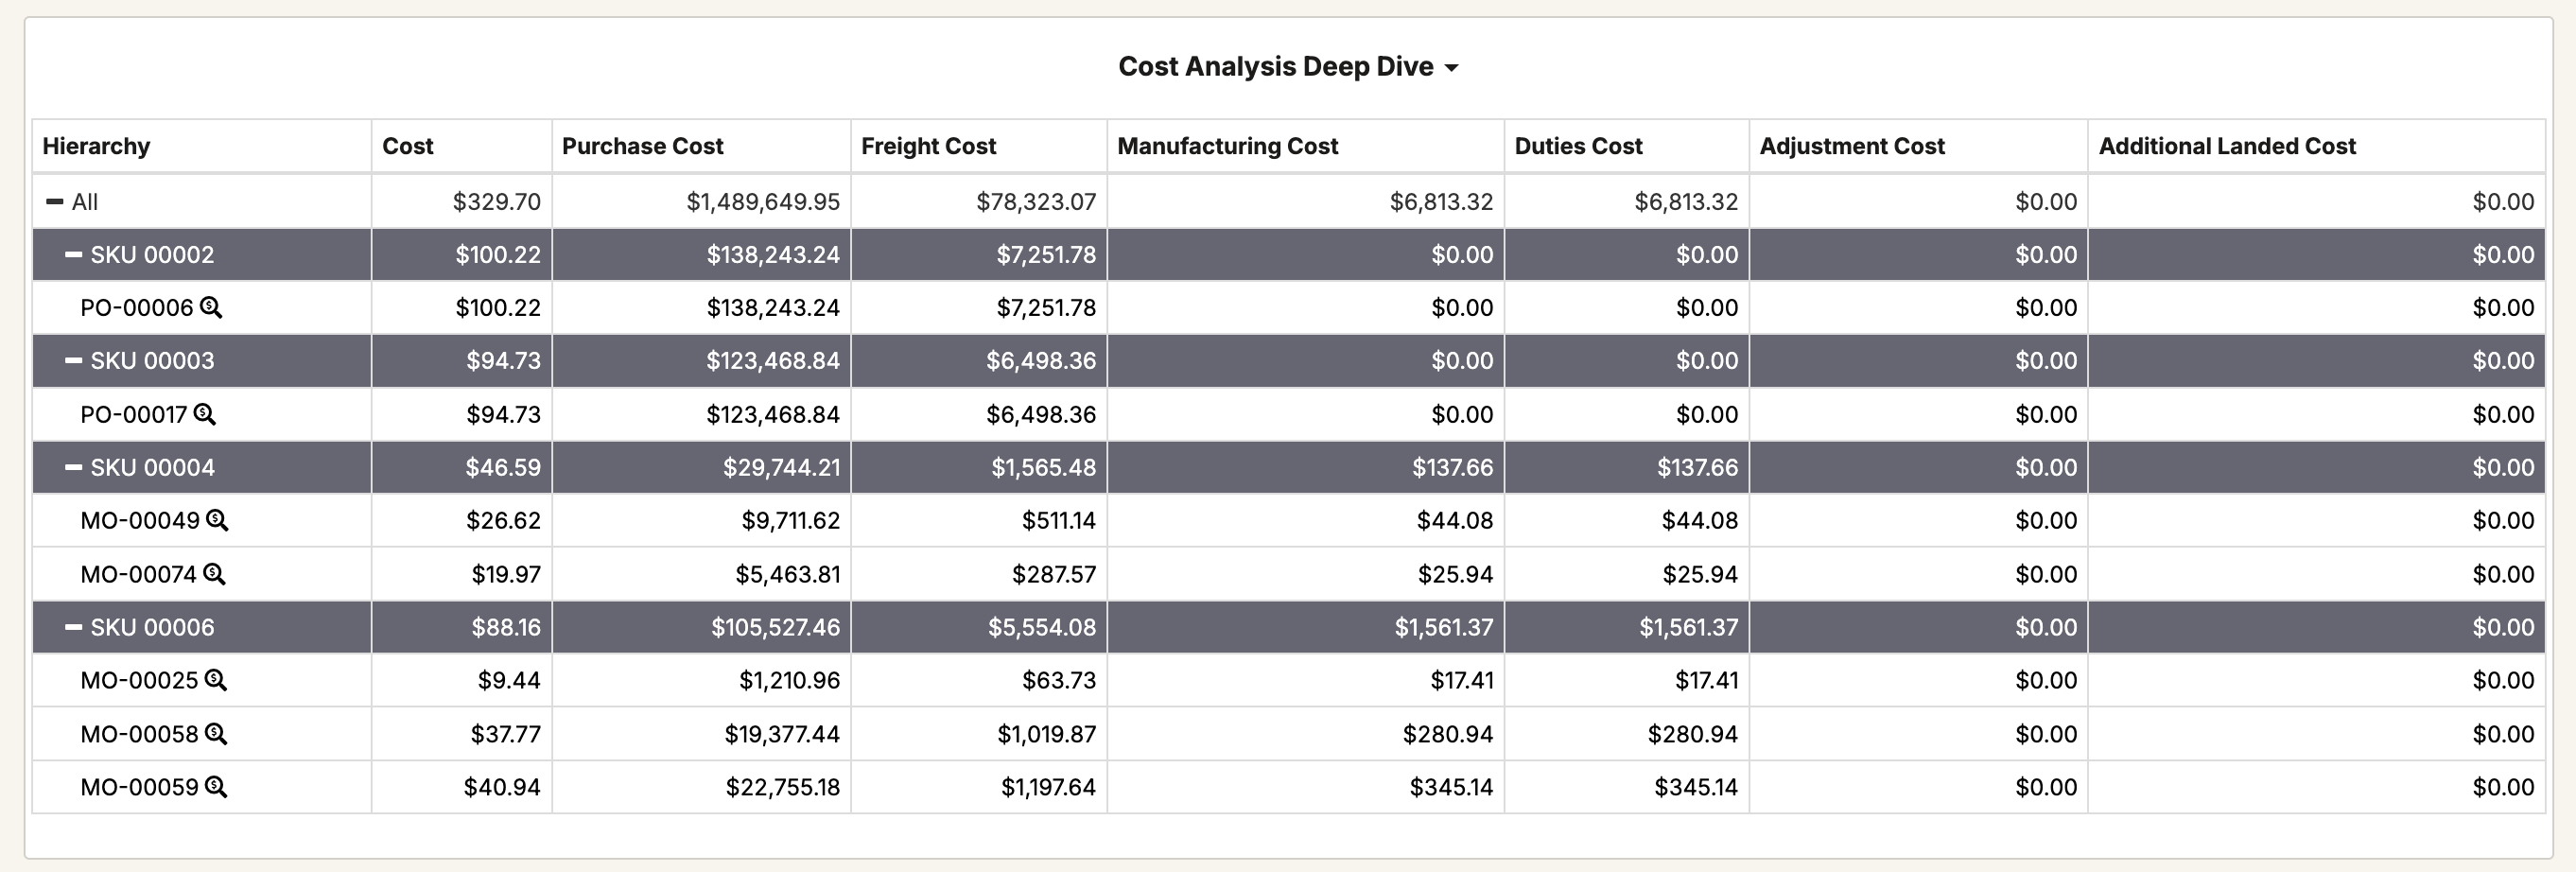Viewport: 2576px width, 872px height.
Task: Inspect MO-00074 using its magnifier icon
Action: point(214,574)
